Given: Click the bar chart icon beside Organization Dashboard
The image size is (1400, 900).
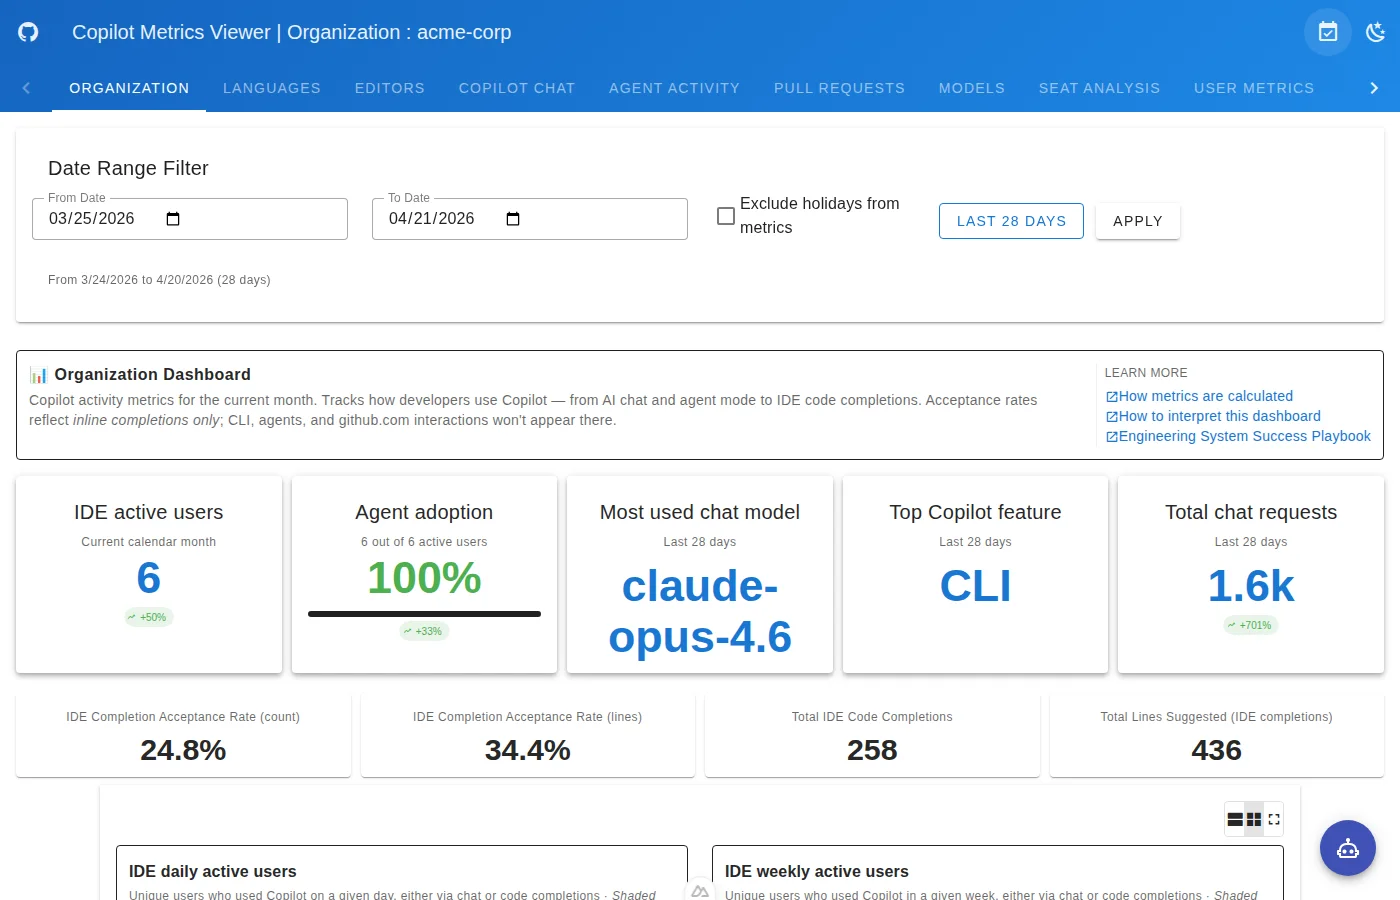Looking at the screenshot, I should tap(38, 375).
